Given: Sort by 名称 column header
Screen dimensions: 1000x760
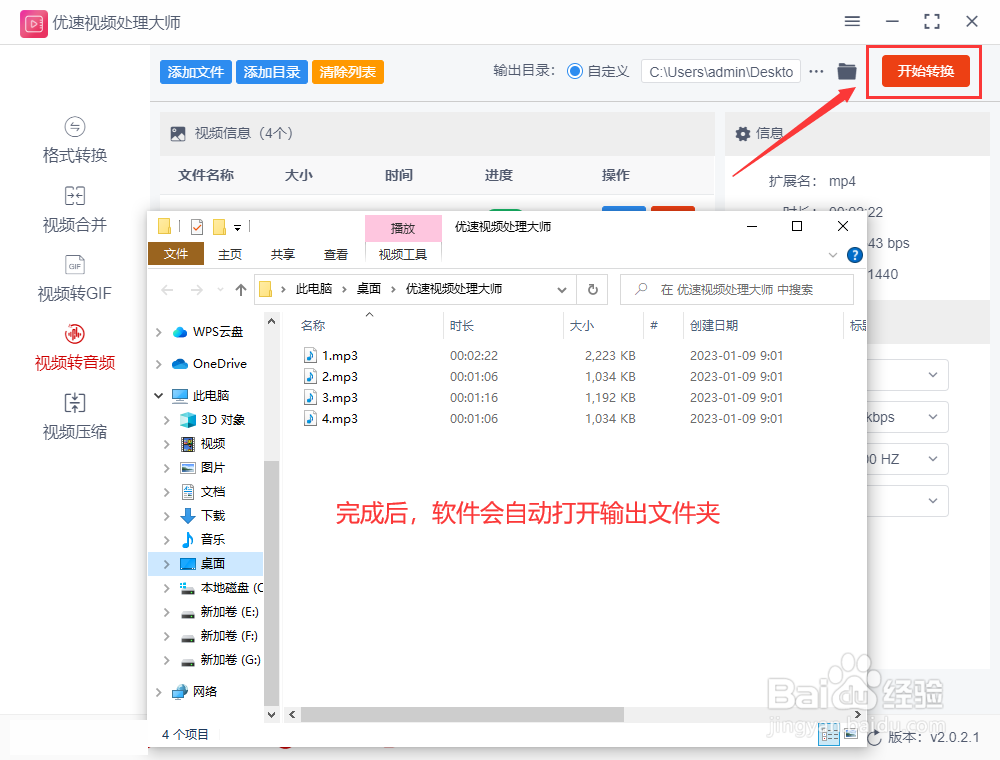Looking at the screenshot, I should [313, 325].
